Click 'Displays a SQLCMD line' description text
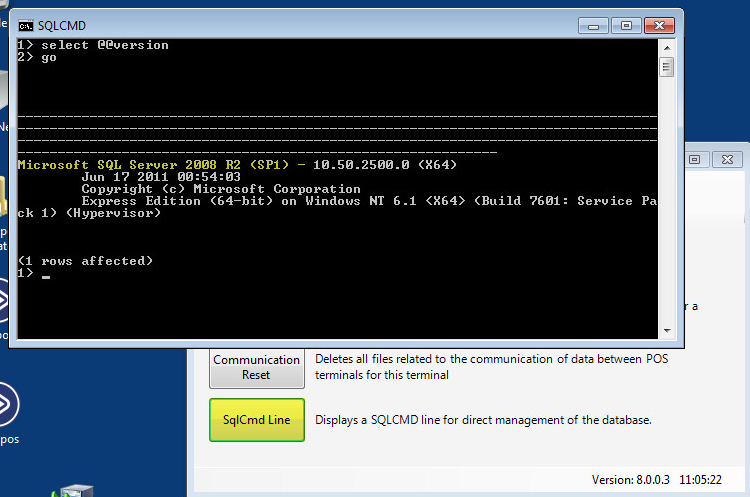This screenshot has height=497, width=750. (x=483, y=420)
